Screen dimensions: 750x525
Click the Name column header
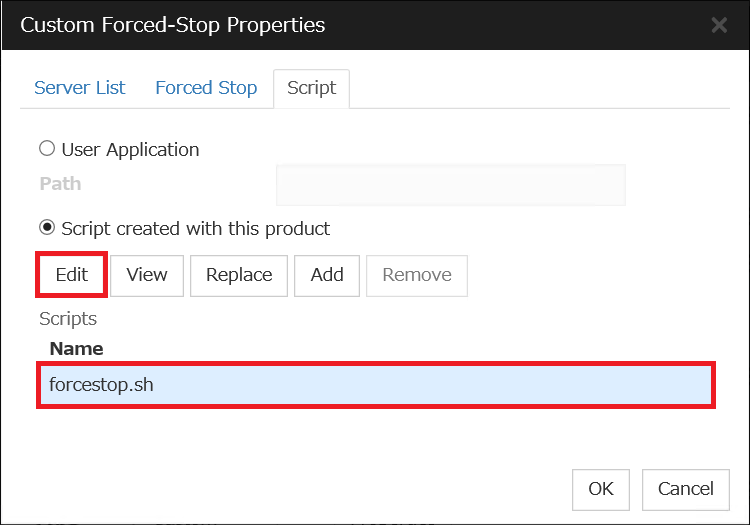coord(77,349)
